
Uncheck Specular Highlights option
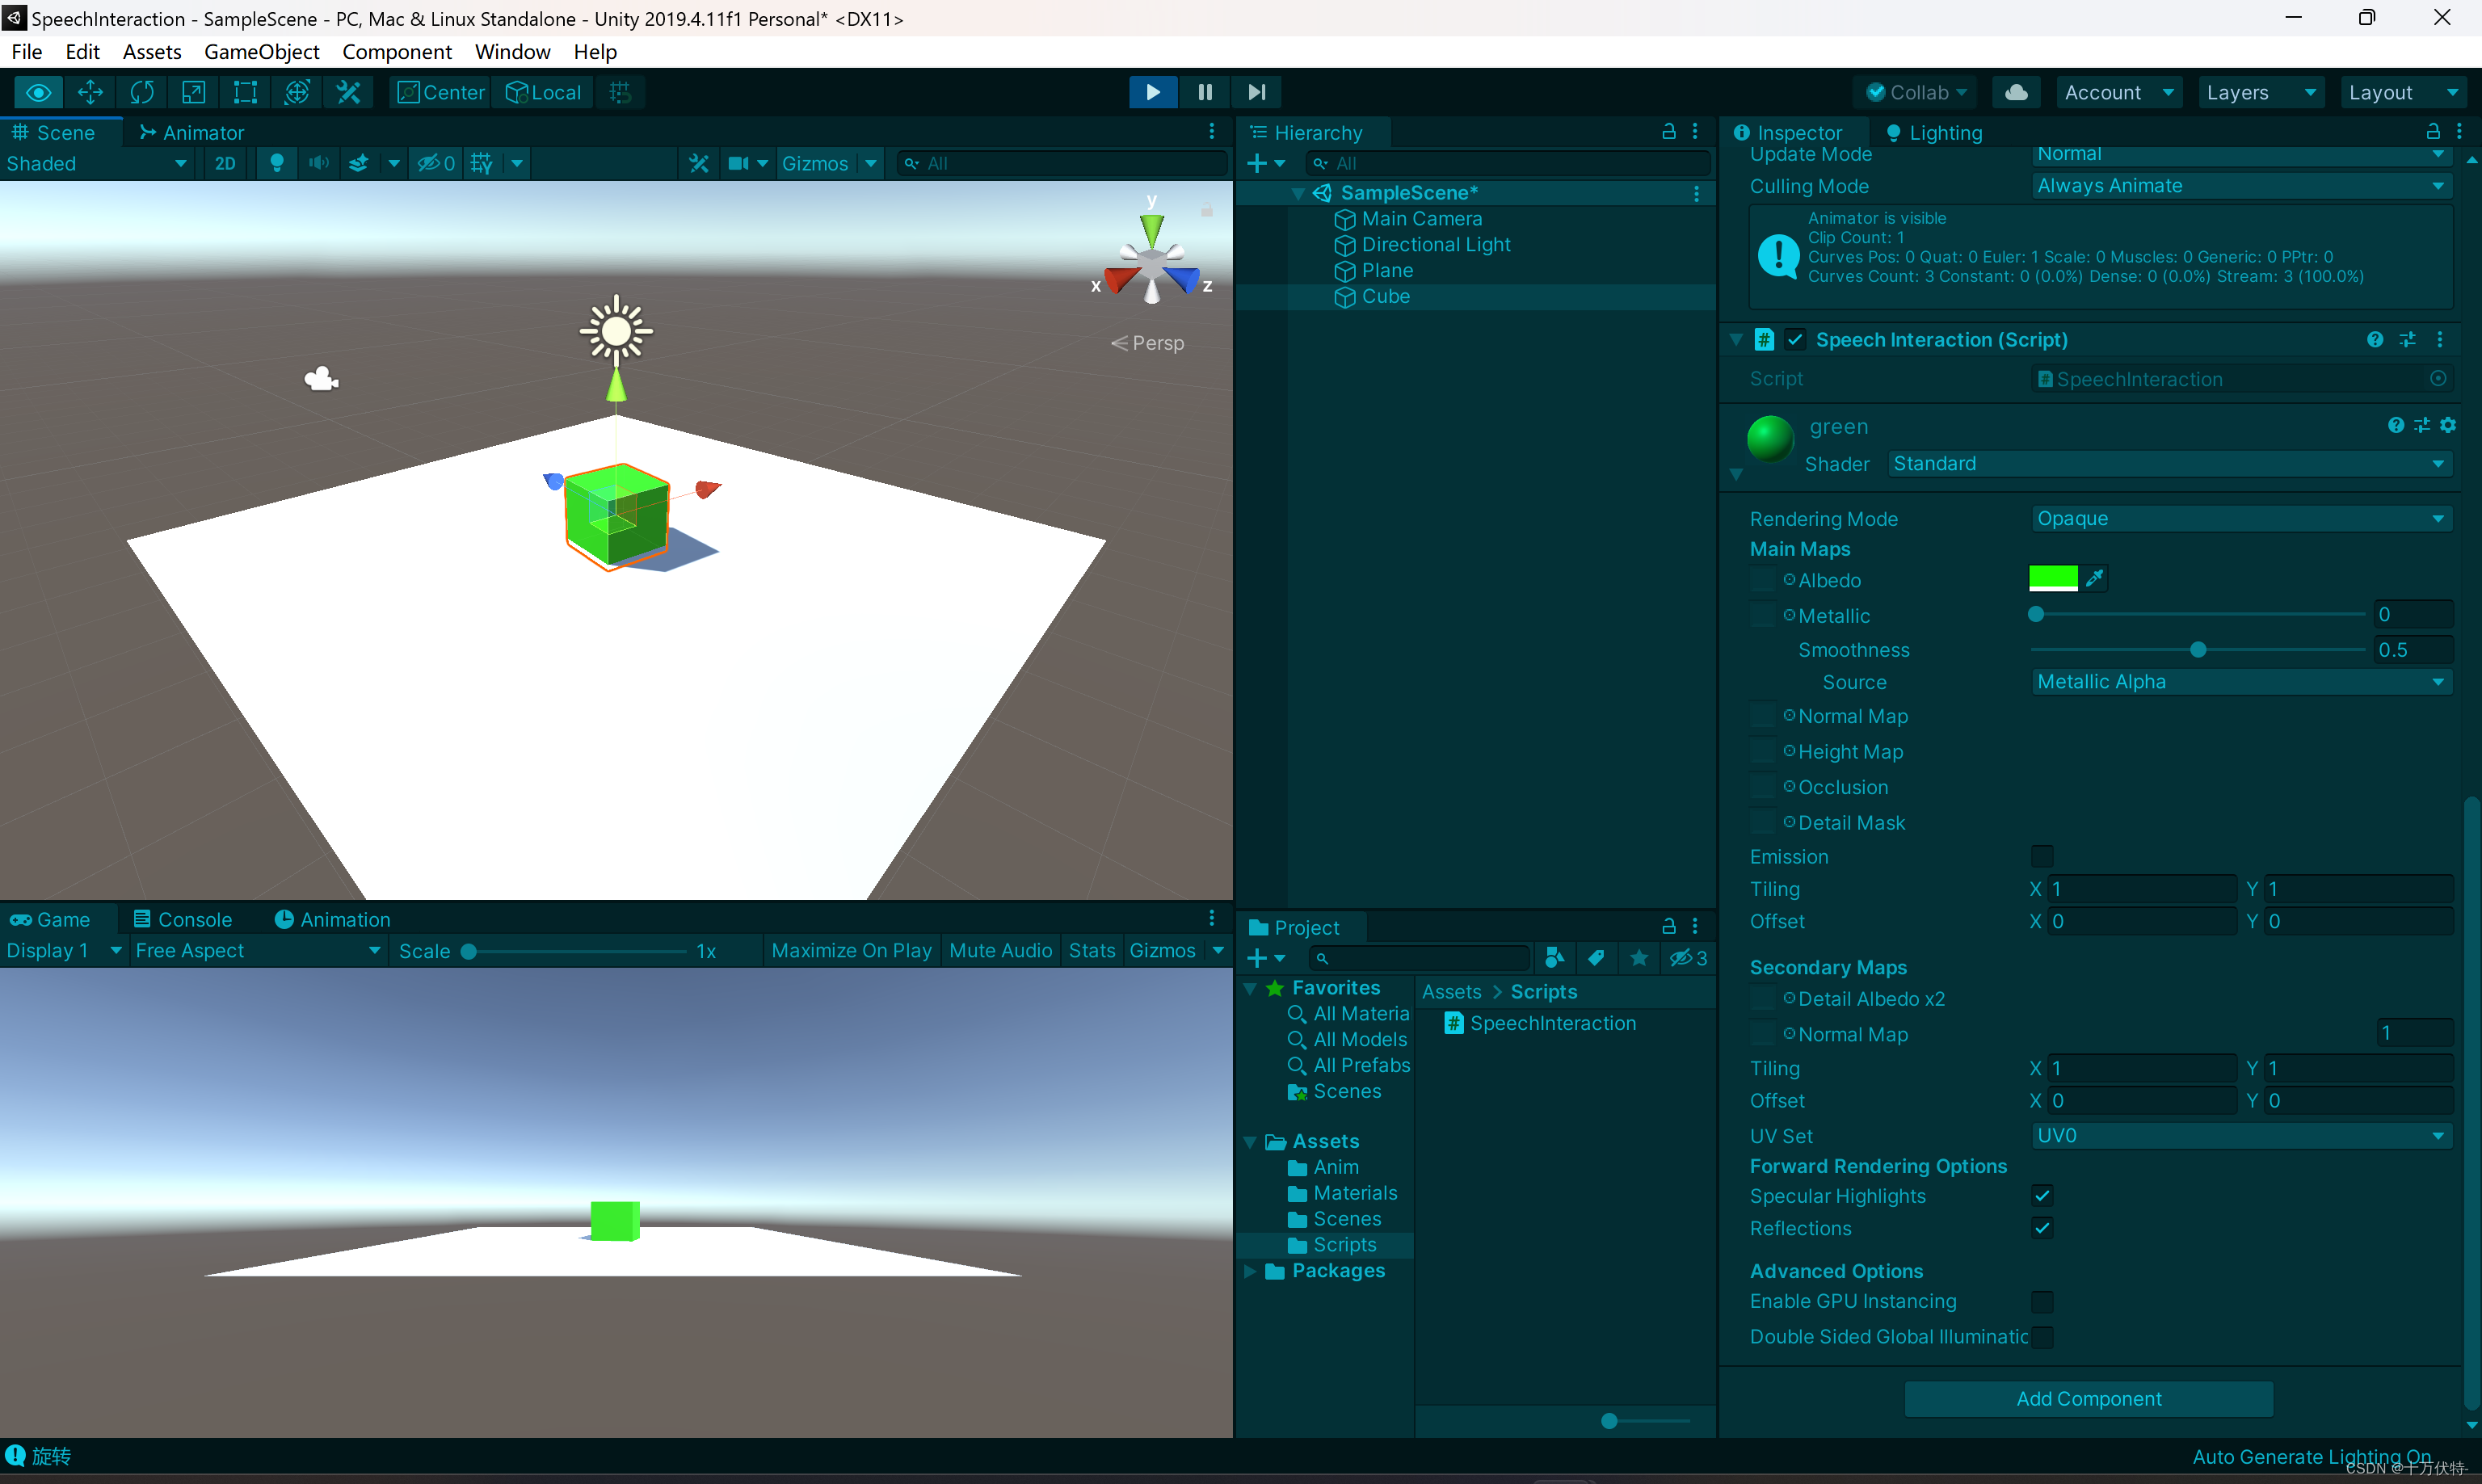pos(2042,1196)
